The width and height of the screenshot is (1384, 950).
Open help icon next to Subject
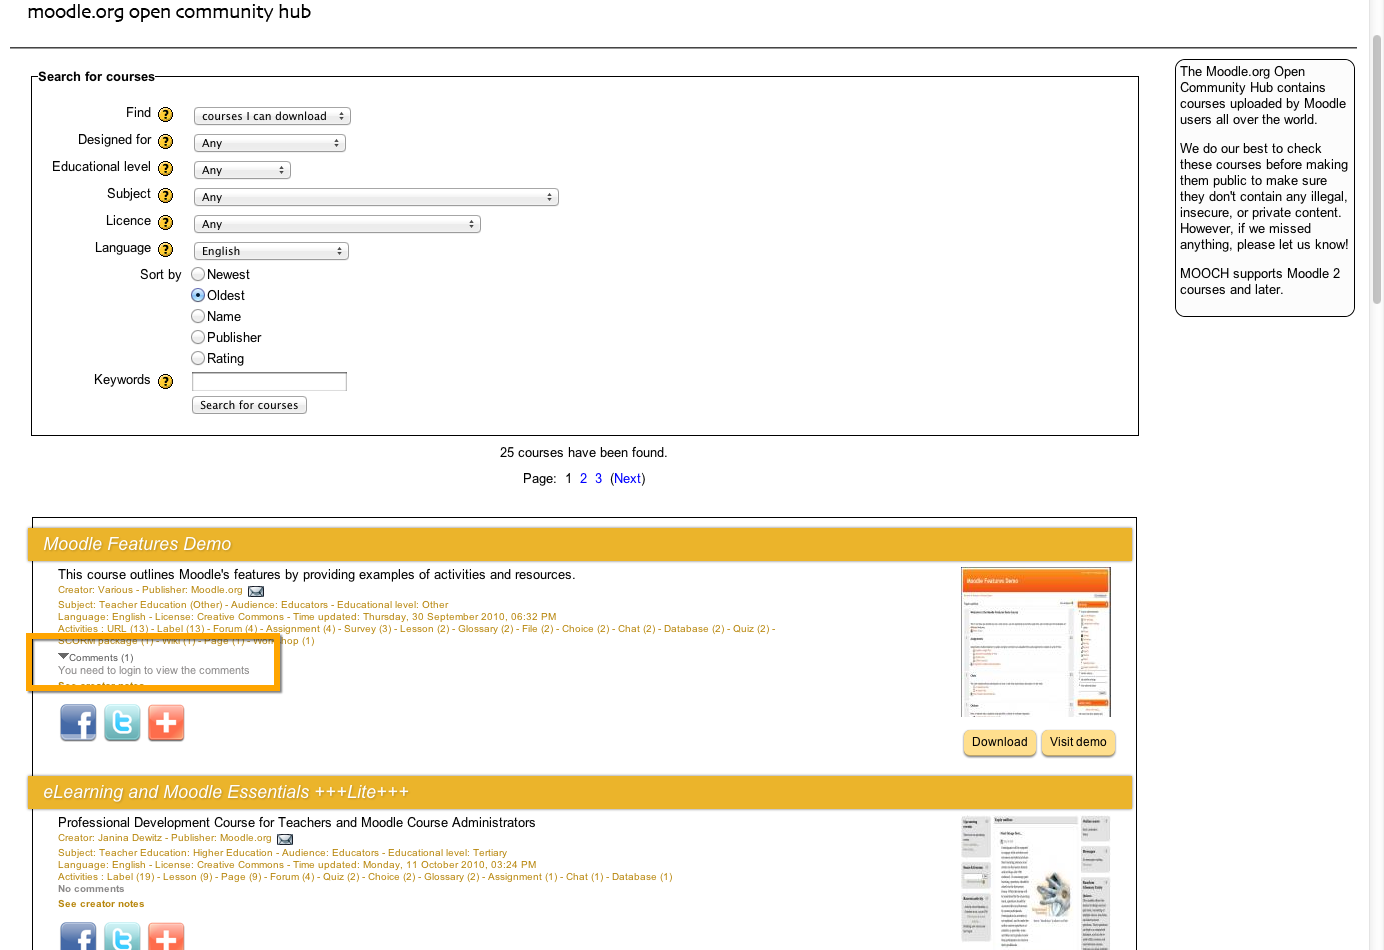[x=166, y=195]
